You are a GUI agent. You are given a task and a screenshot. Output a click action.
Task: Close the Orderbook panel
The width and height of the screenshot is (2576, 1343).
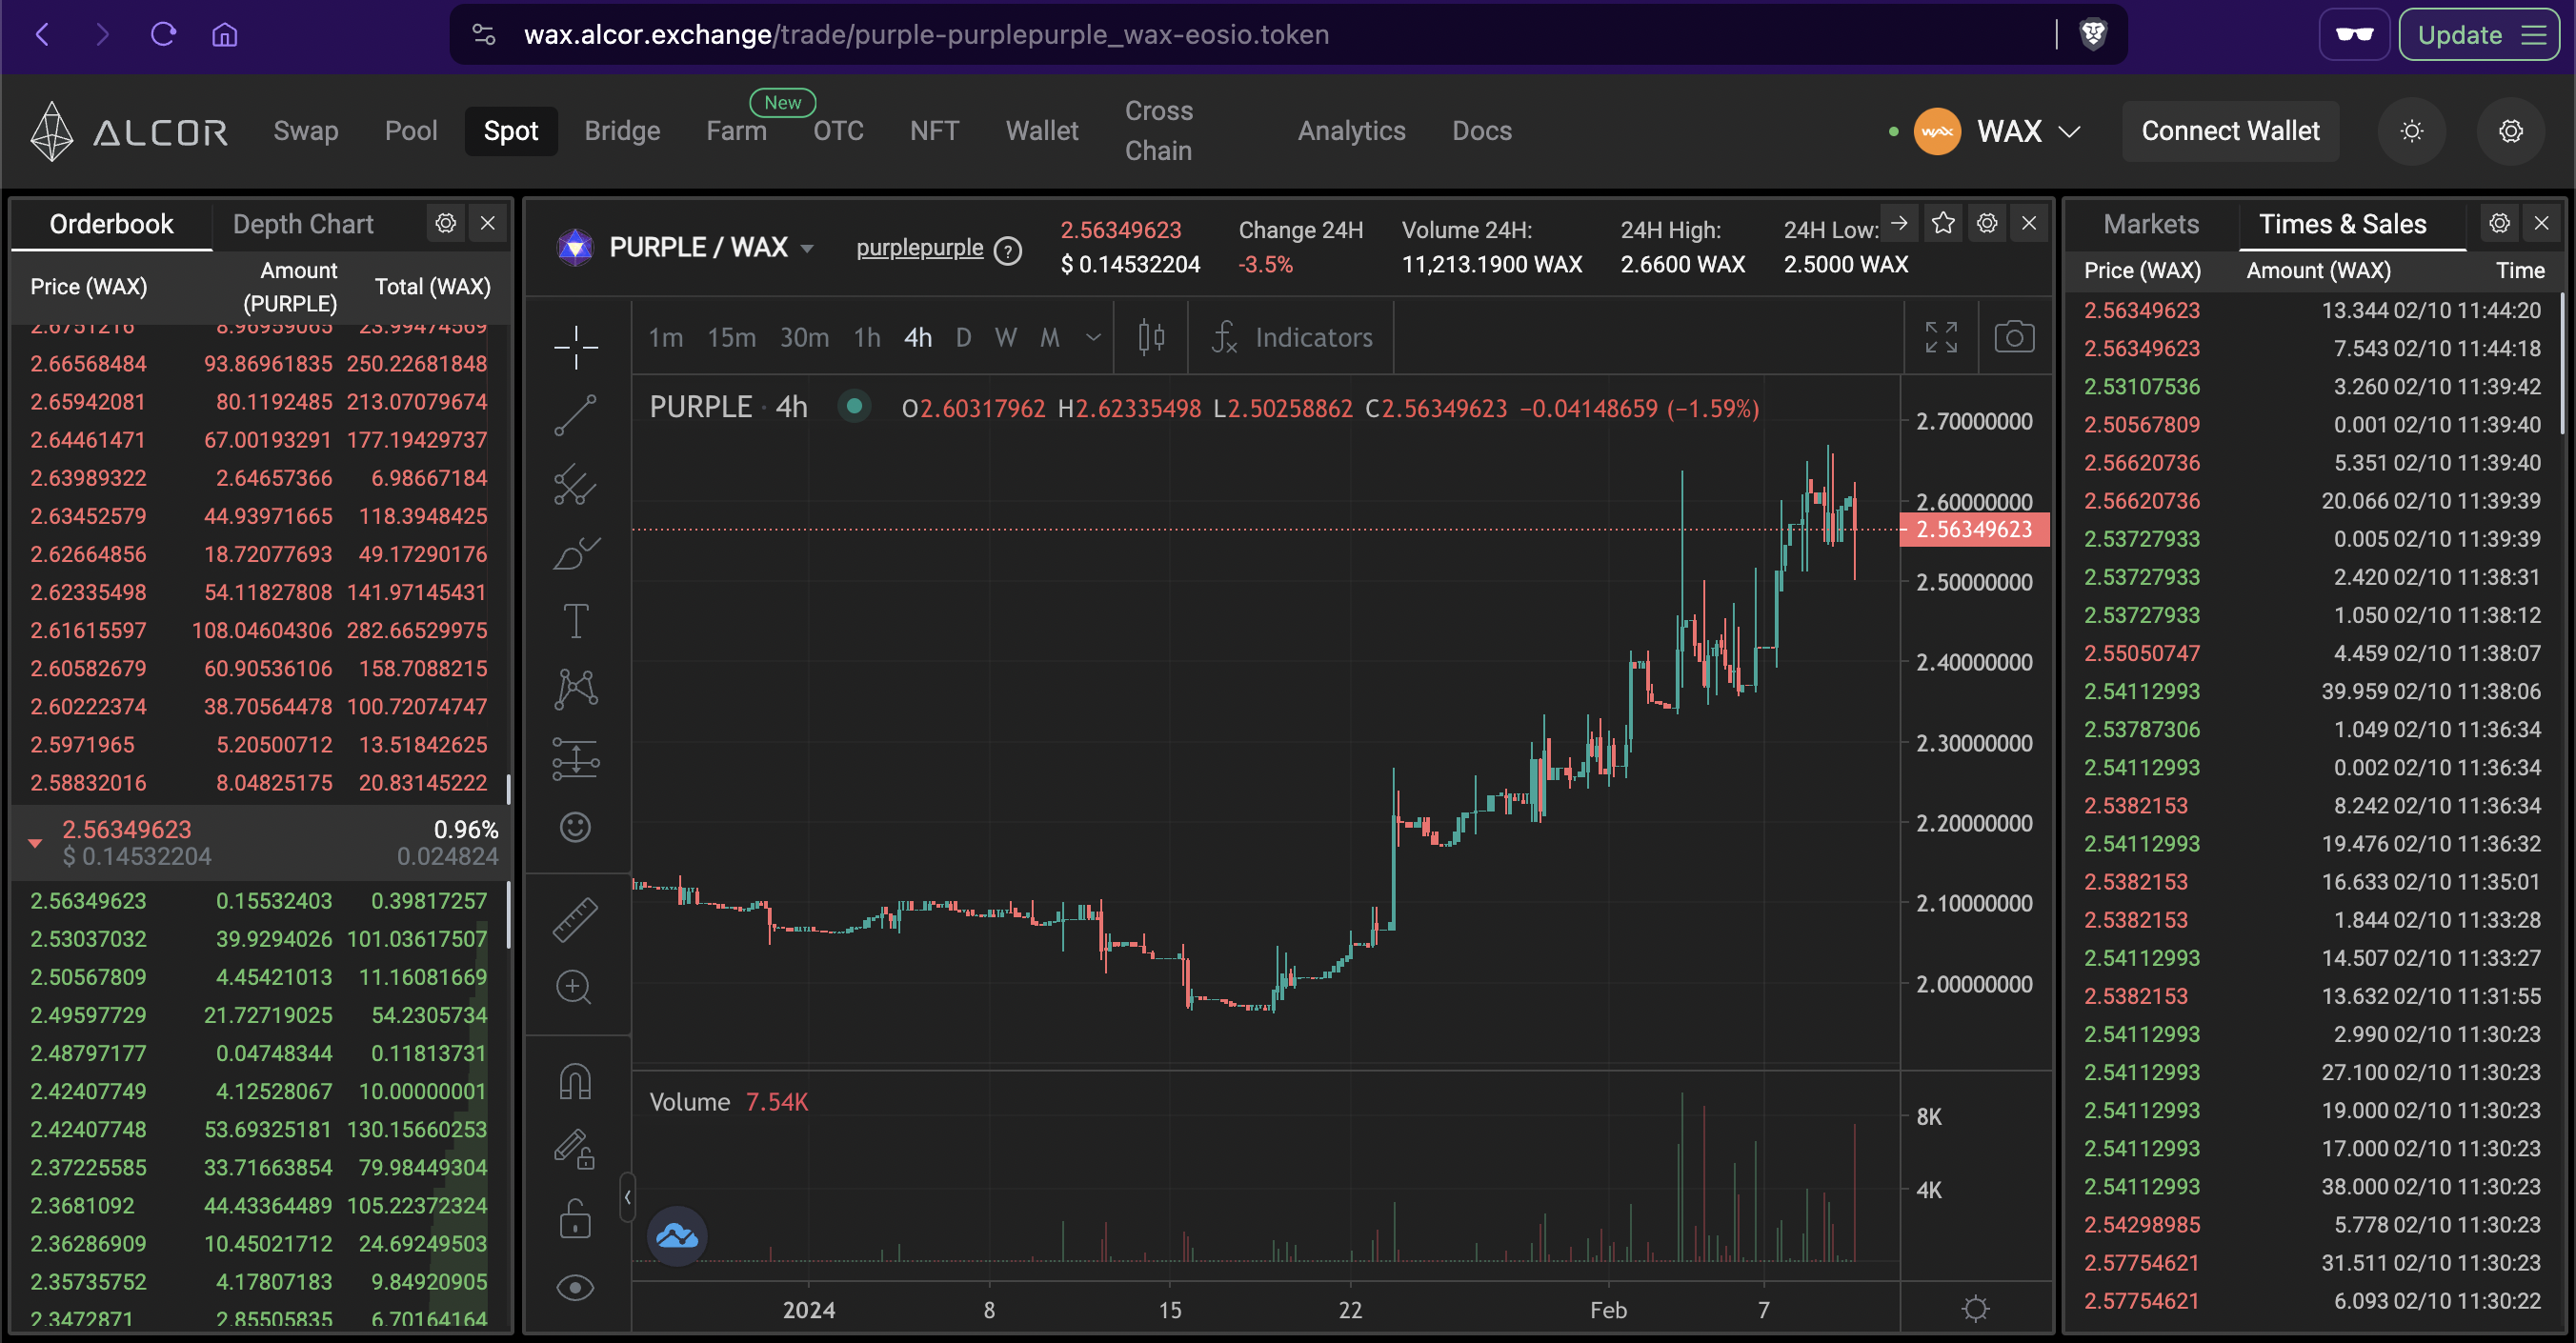click(488, 223)
